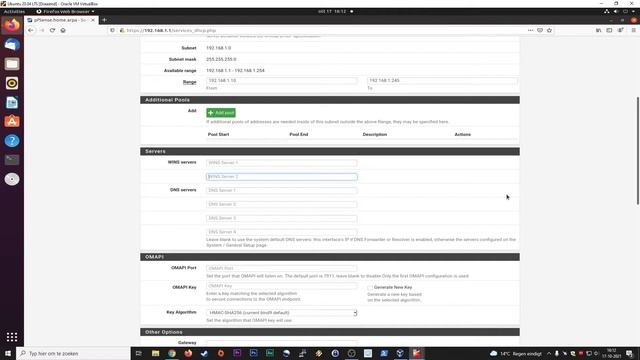Screen dimensions: 640x360
Task: Launch Rhythmbox from the dock
Action: [x=12, y=83]
